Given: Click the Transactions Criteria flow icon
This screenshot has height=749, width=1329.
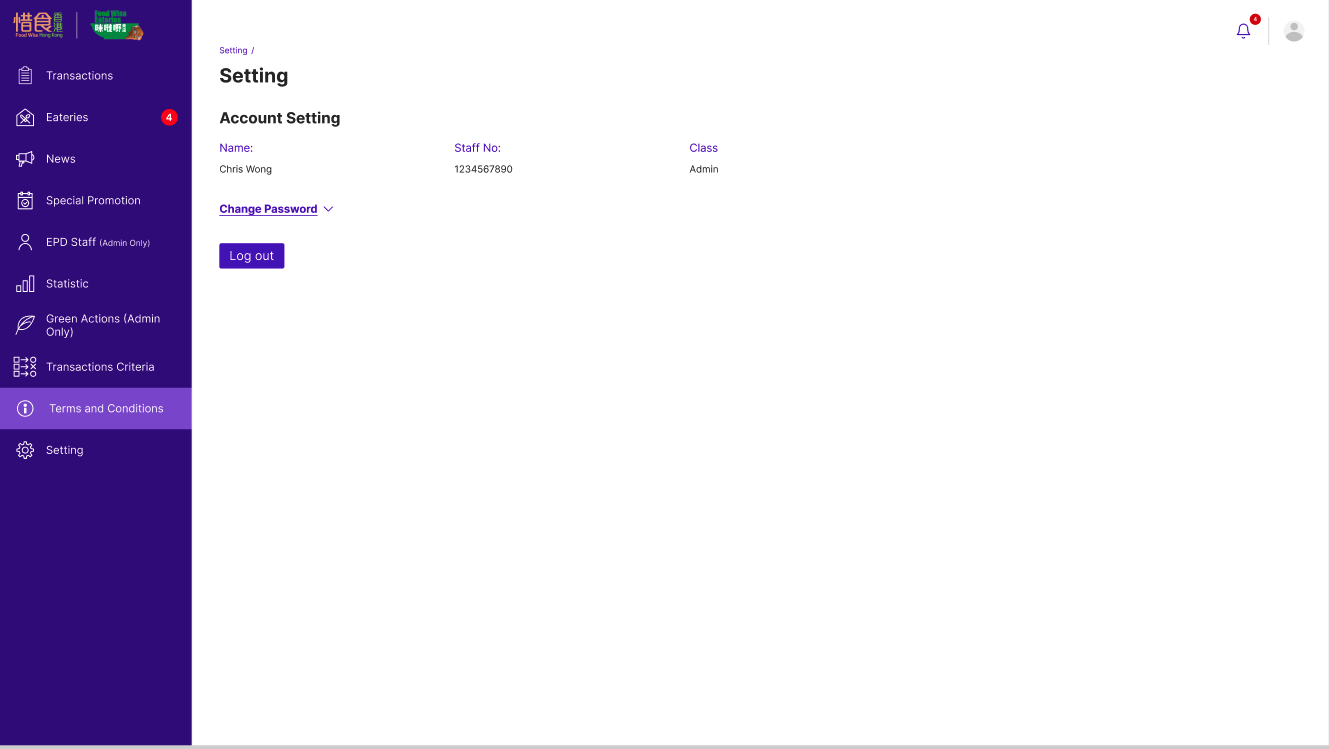Looking at the screenshot, I should (x=25, y=367).
